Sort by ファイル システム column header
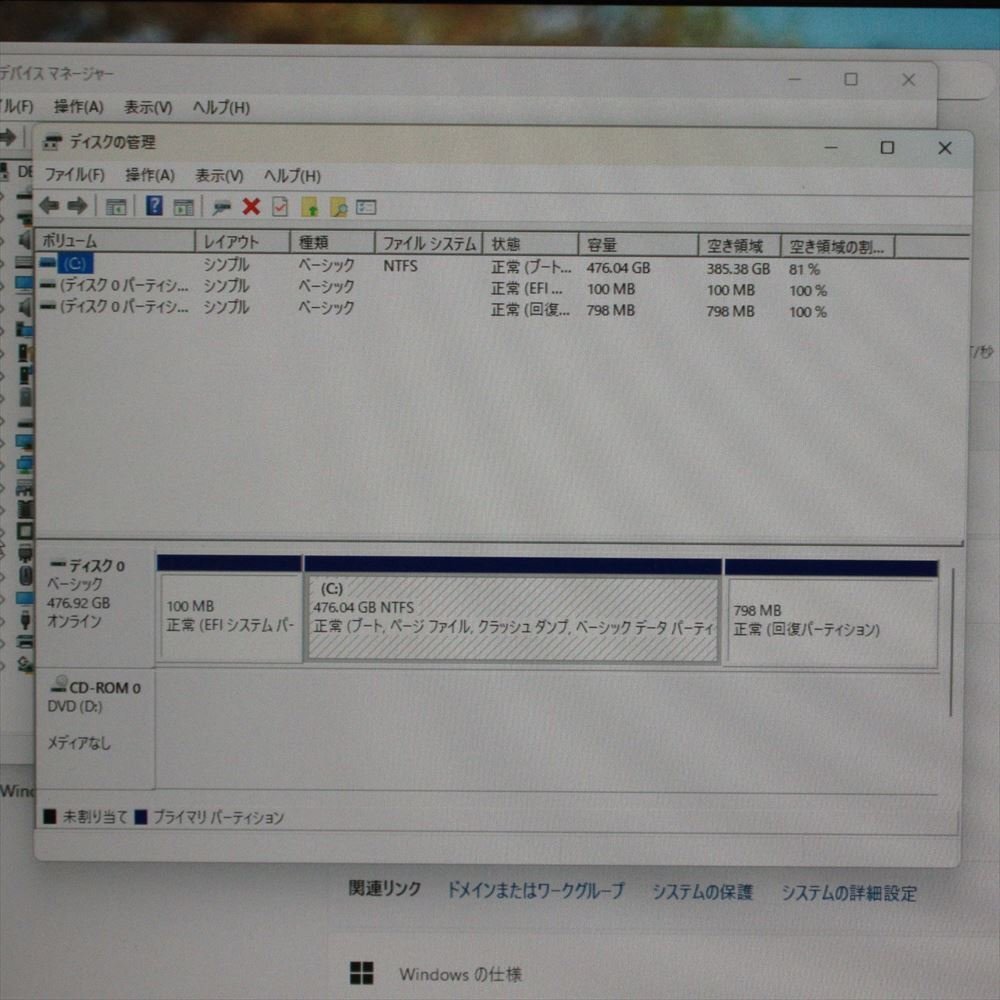 pos(429,243)
